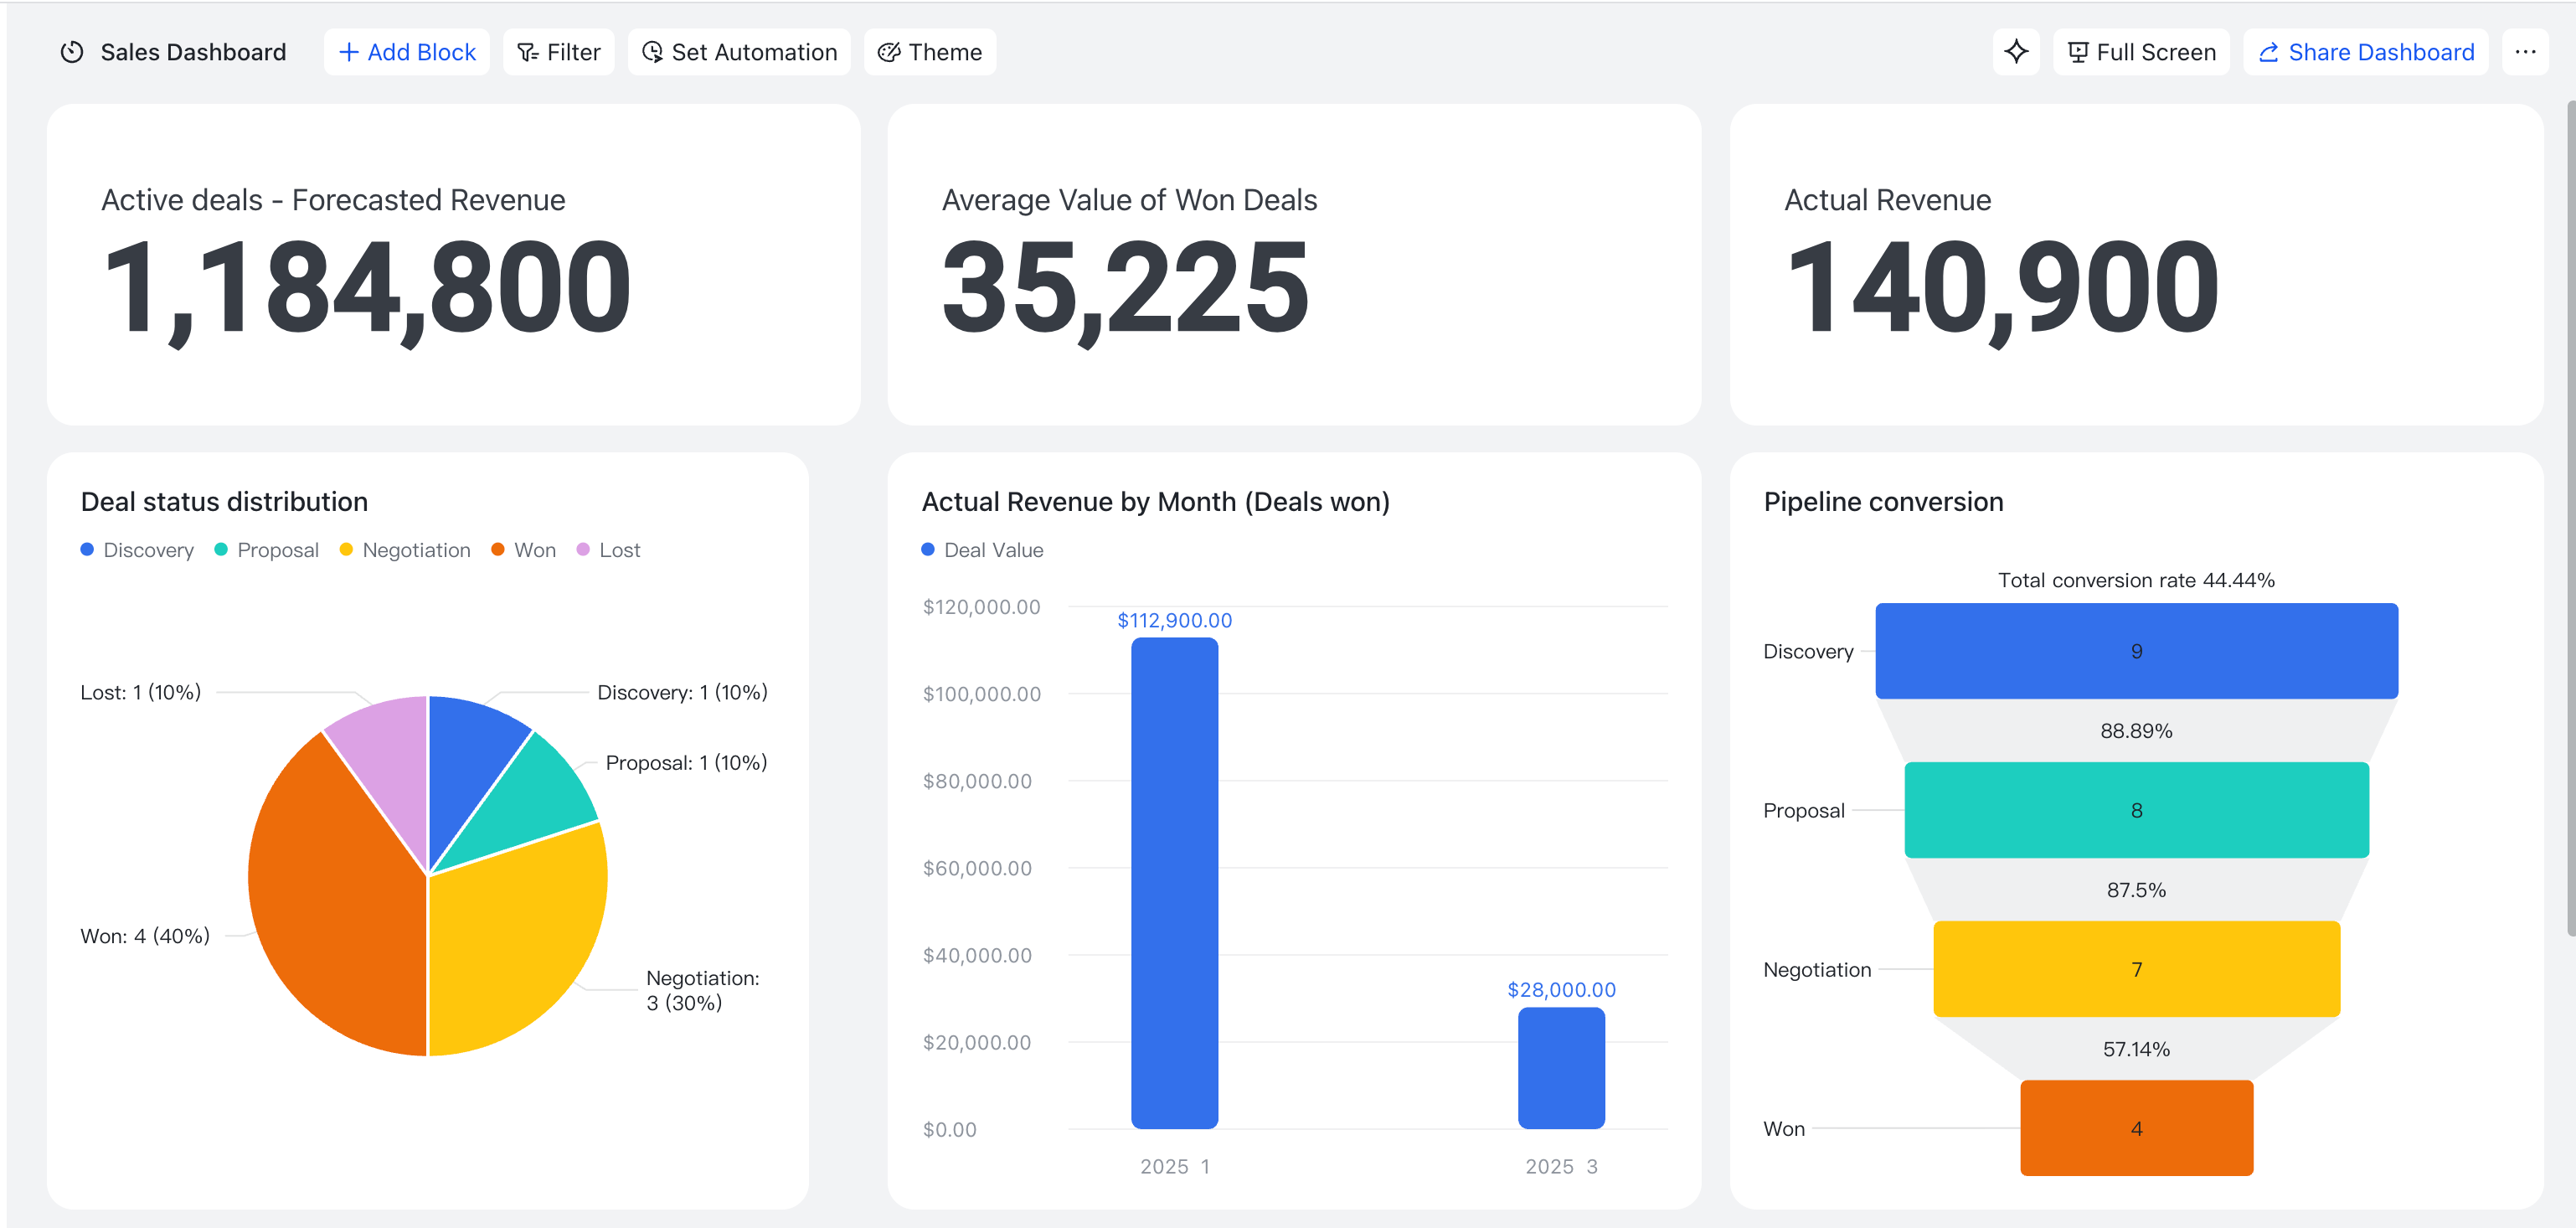Click the Theme palette icon
The height and width of the screenshot is (1228, 2576).
(x=888, y=52)
